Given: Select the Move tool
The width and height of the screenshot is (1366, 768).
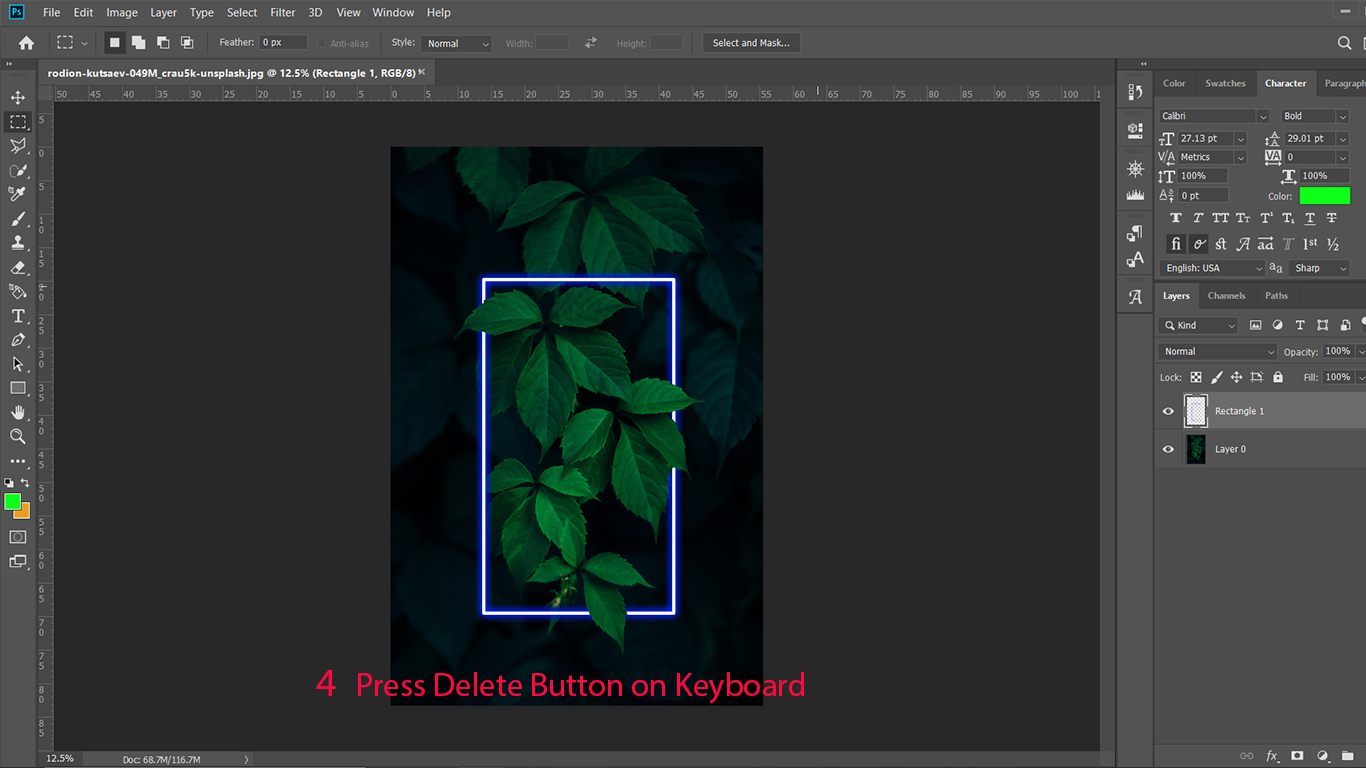Looking at the screenshot, I should click(x=18, y=98).
